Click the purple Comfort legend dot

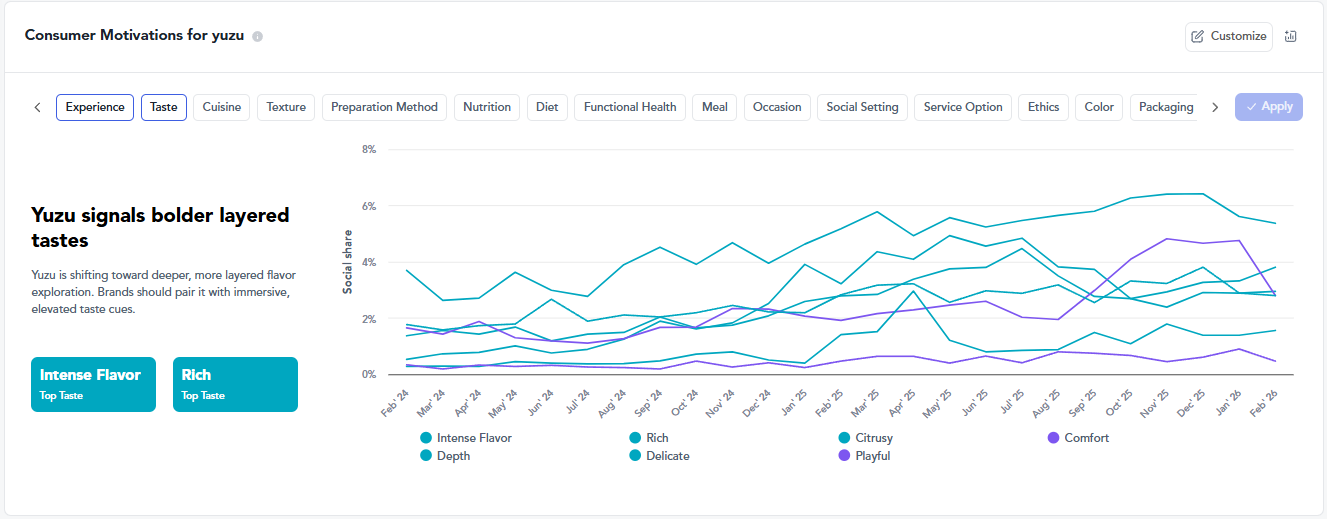(1053, 438)
